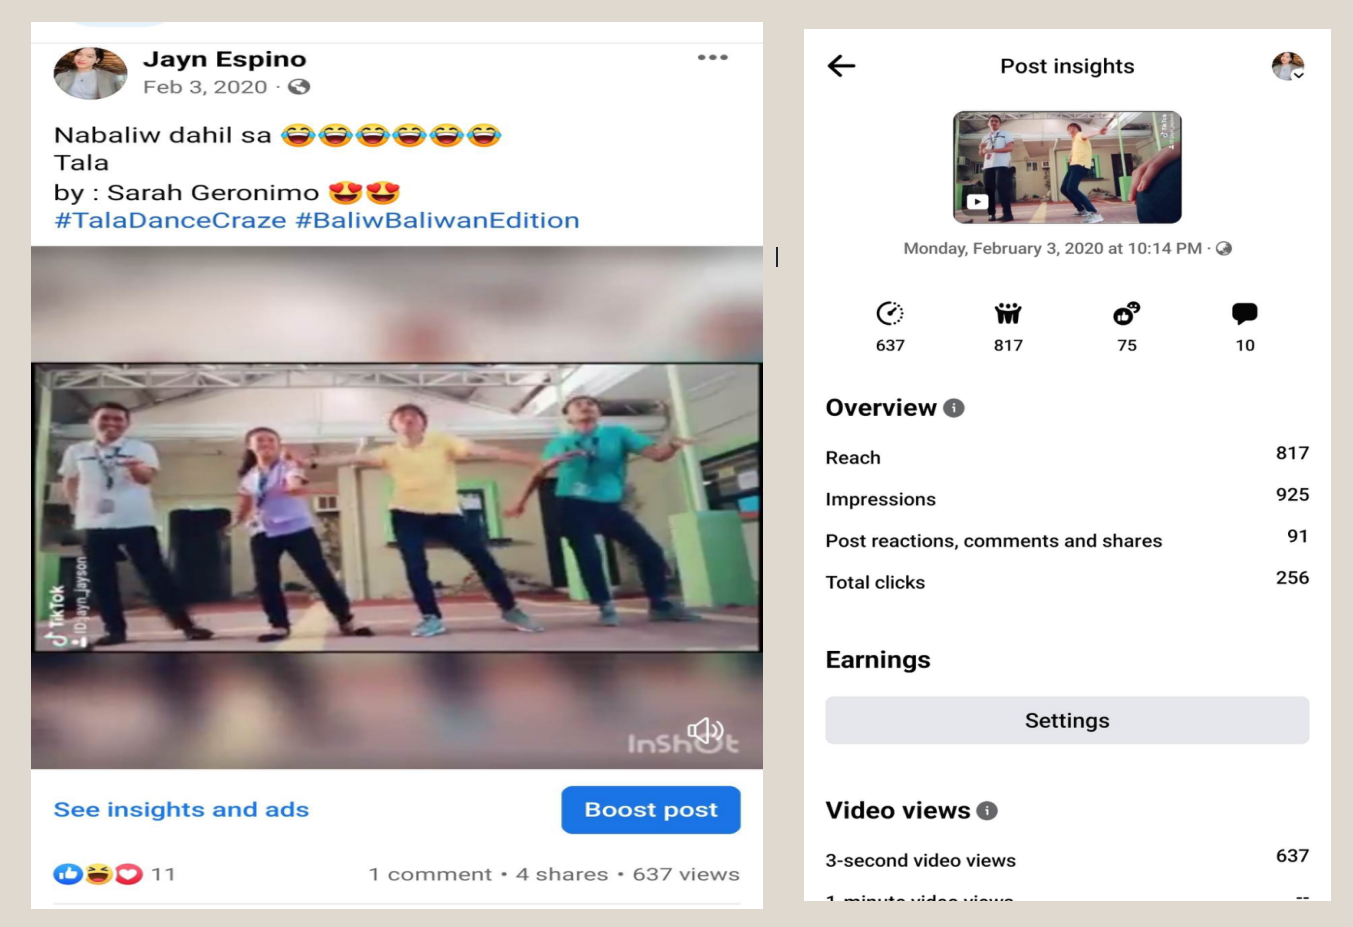The width and height of the screenshot is (1353, 927).
Task: Click the video views gauge icon above 637
Action: point(890,314)
